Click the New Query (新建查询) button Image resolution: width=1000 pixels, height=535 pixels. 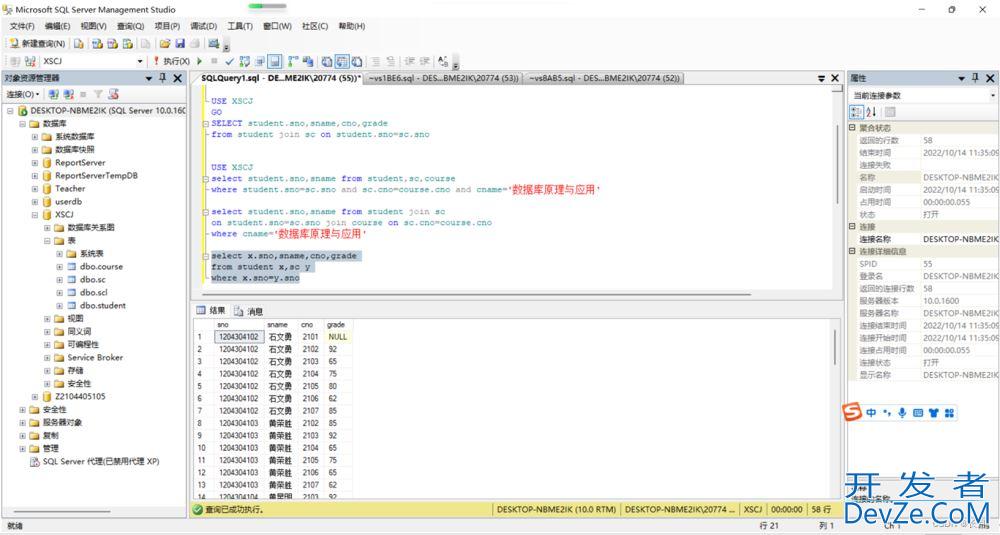click(x=37, y=43)
